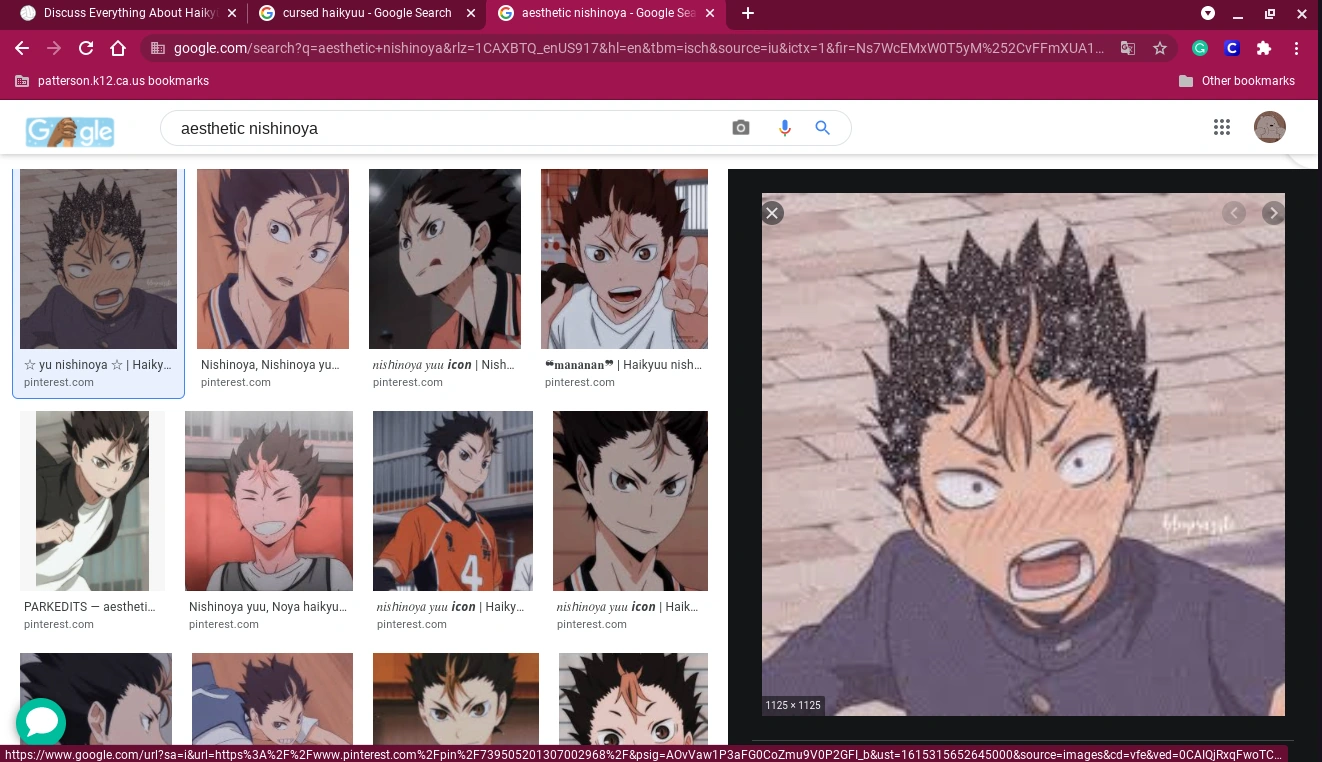Show the next image in preview

1273,213
